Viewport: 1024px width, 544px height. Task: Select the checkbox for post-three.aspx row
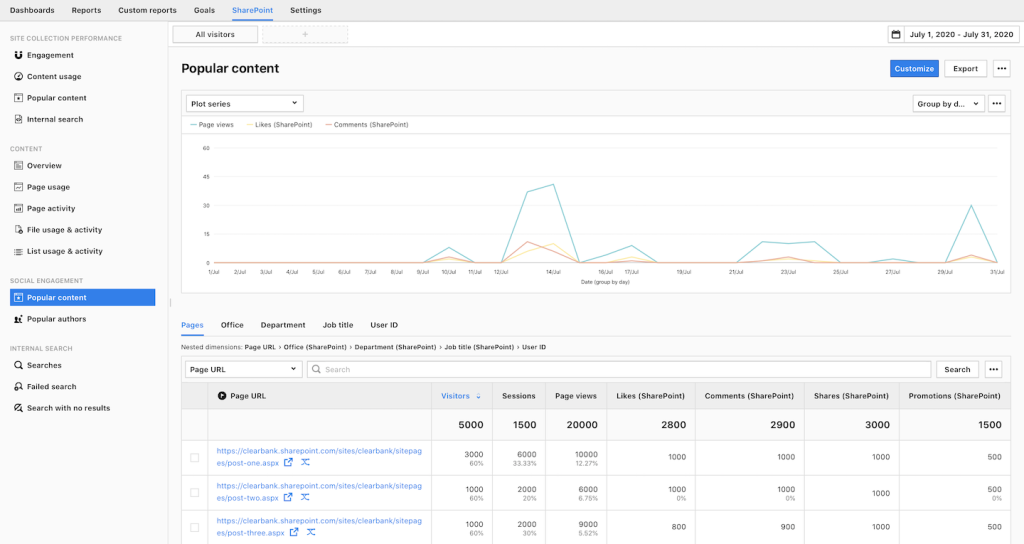point(195,528)
